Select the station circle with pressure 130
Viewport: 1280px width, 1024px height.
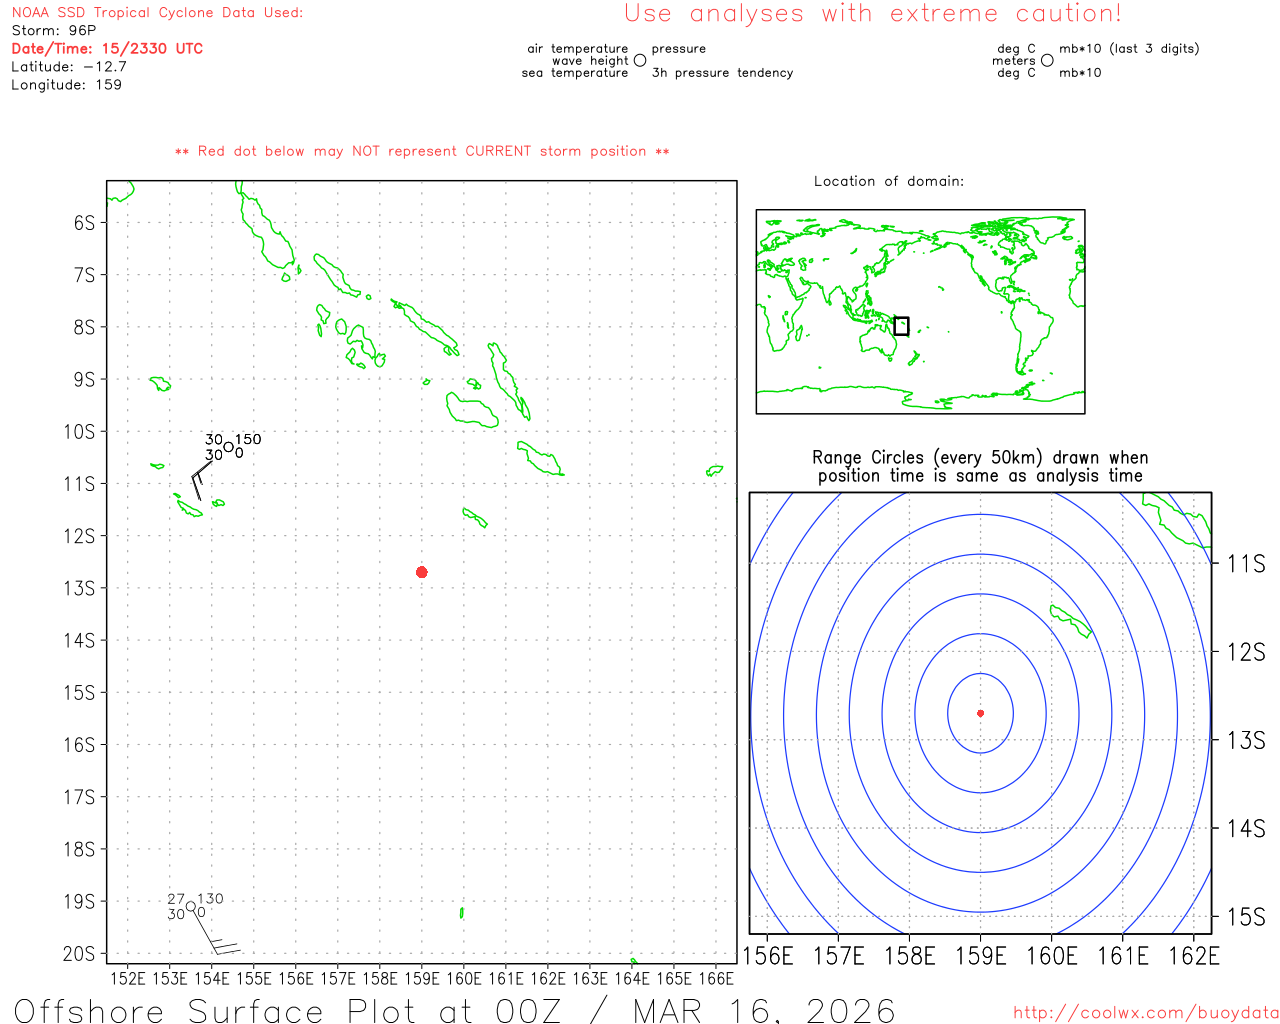coord(191,906)
